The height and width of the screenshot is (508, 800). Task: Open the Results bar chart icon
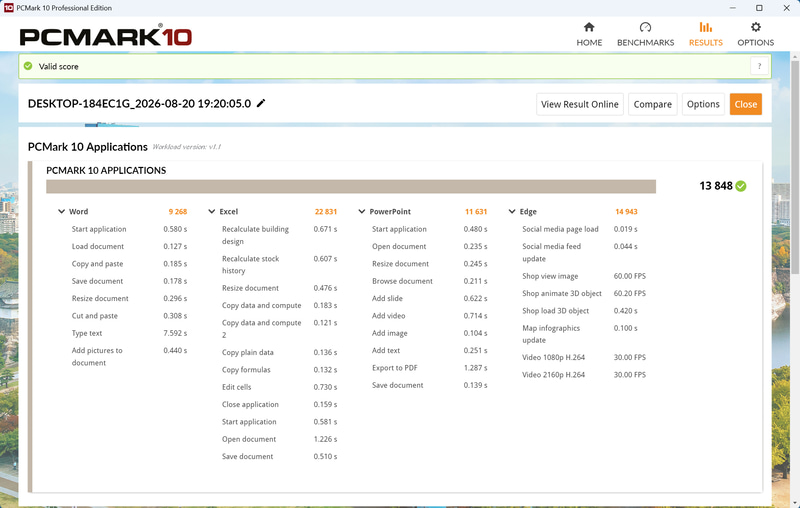pos(706,27)
